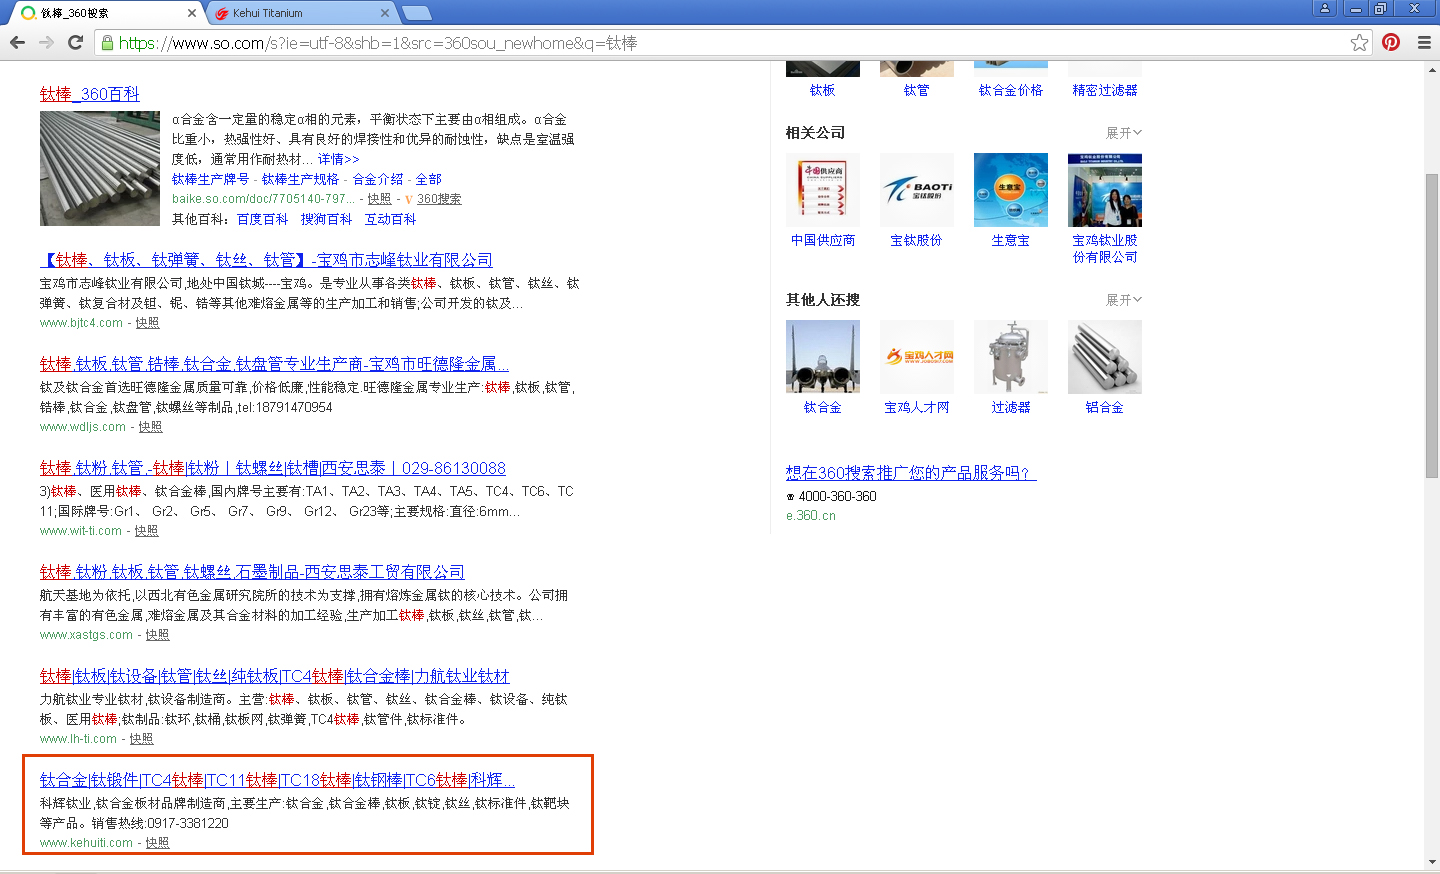Open the 科辉 TC4钛棒 result title
Viewport: 1440px width, 874px height.
pyautogui.click(x=278, y=779)
